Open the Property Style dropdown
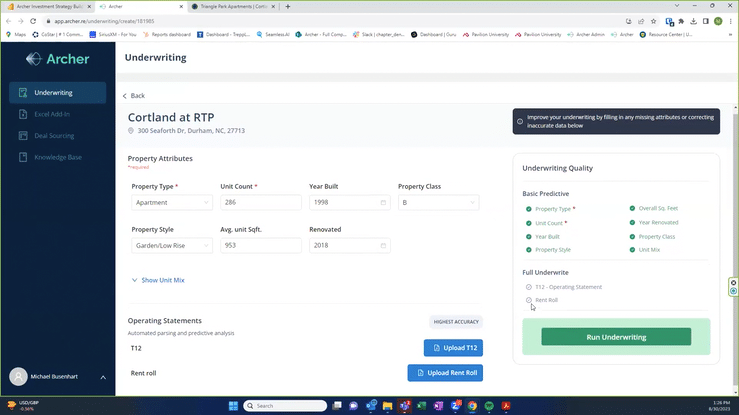 (x=172, y=245)
